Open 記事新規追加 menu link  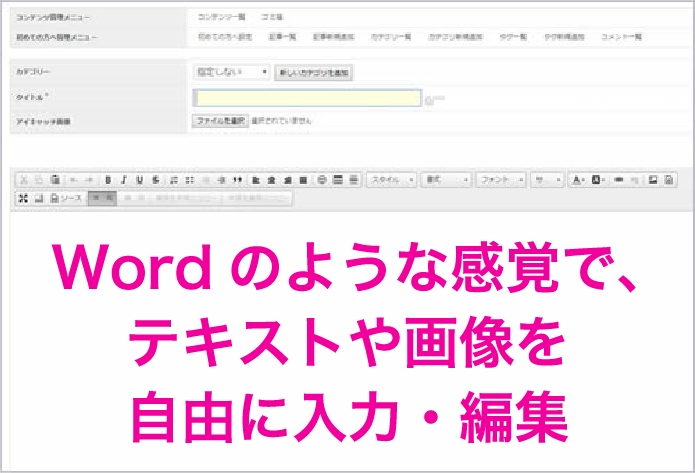coord(333,37)
